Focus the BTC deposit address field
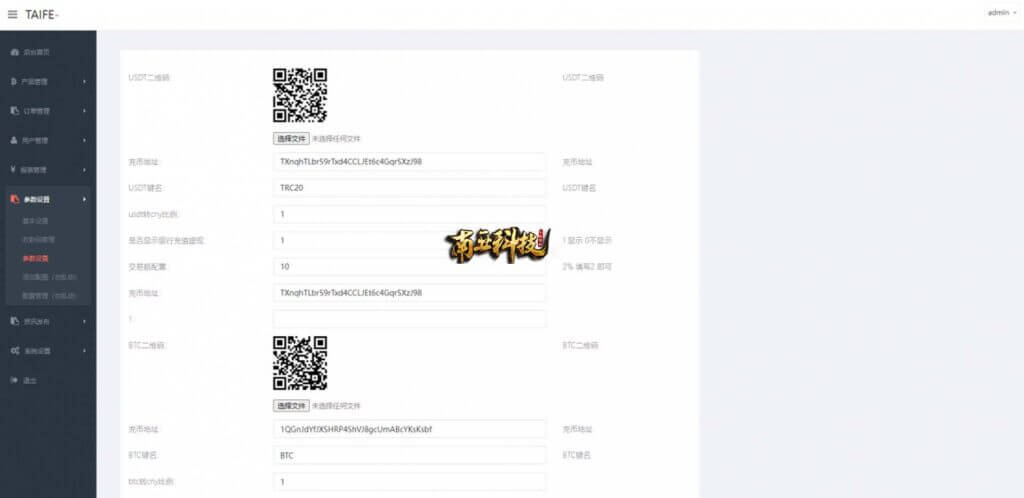The width and height of the screenshot is (1024, 498). [409, 429]
